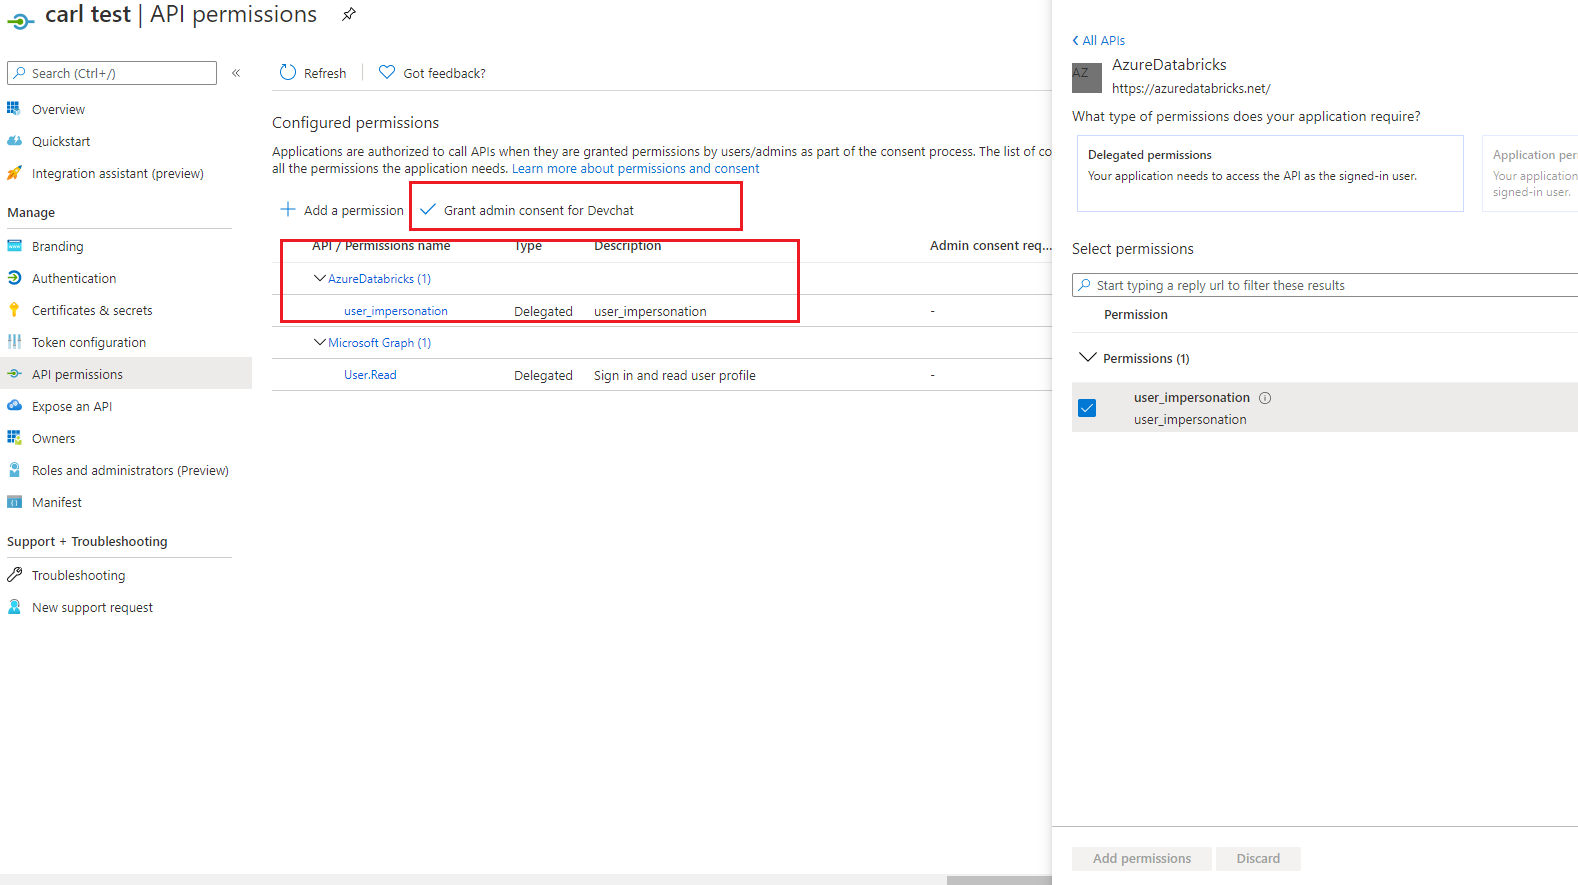Click the Integration assistant rocket icon

click(14, 173)
